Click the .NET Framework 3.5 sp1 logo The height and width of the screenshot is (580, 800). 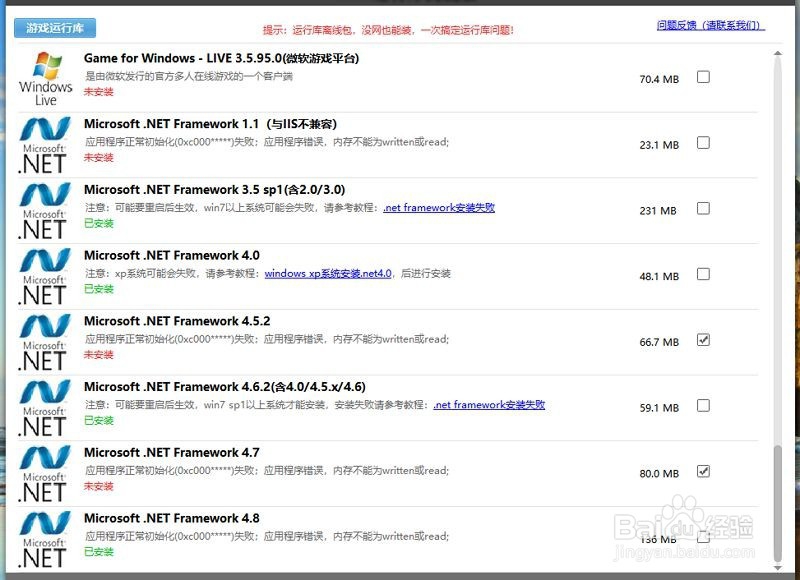pos(44,211)
